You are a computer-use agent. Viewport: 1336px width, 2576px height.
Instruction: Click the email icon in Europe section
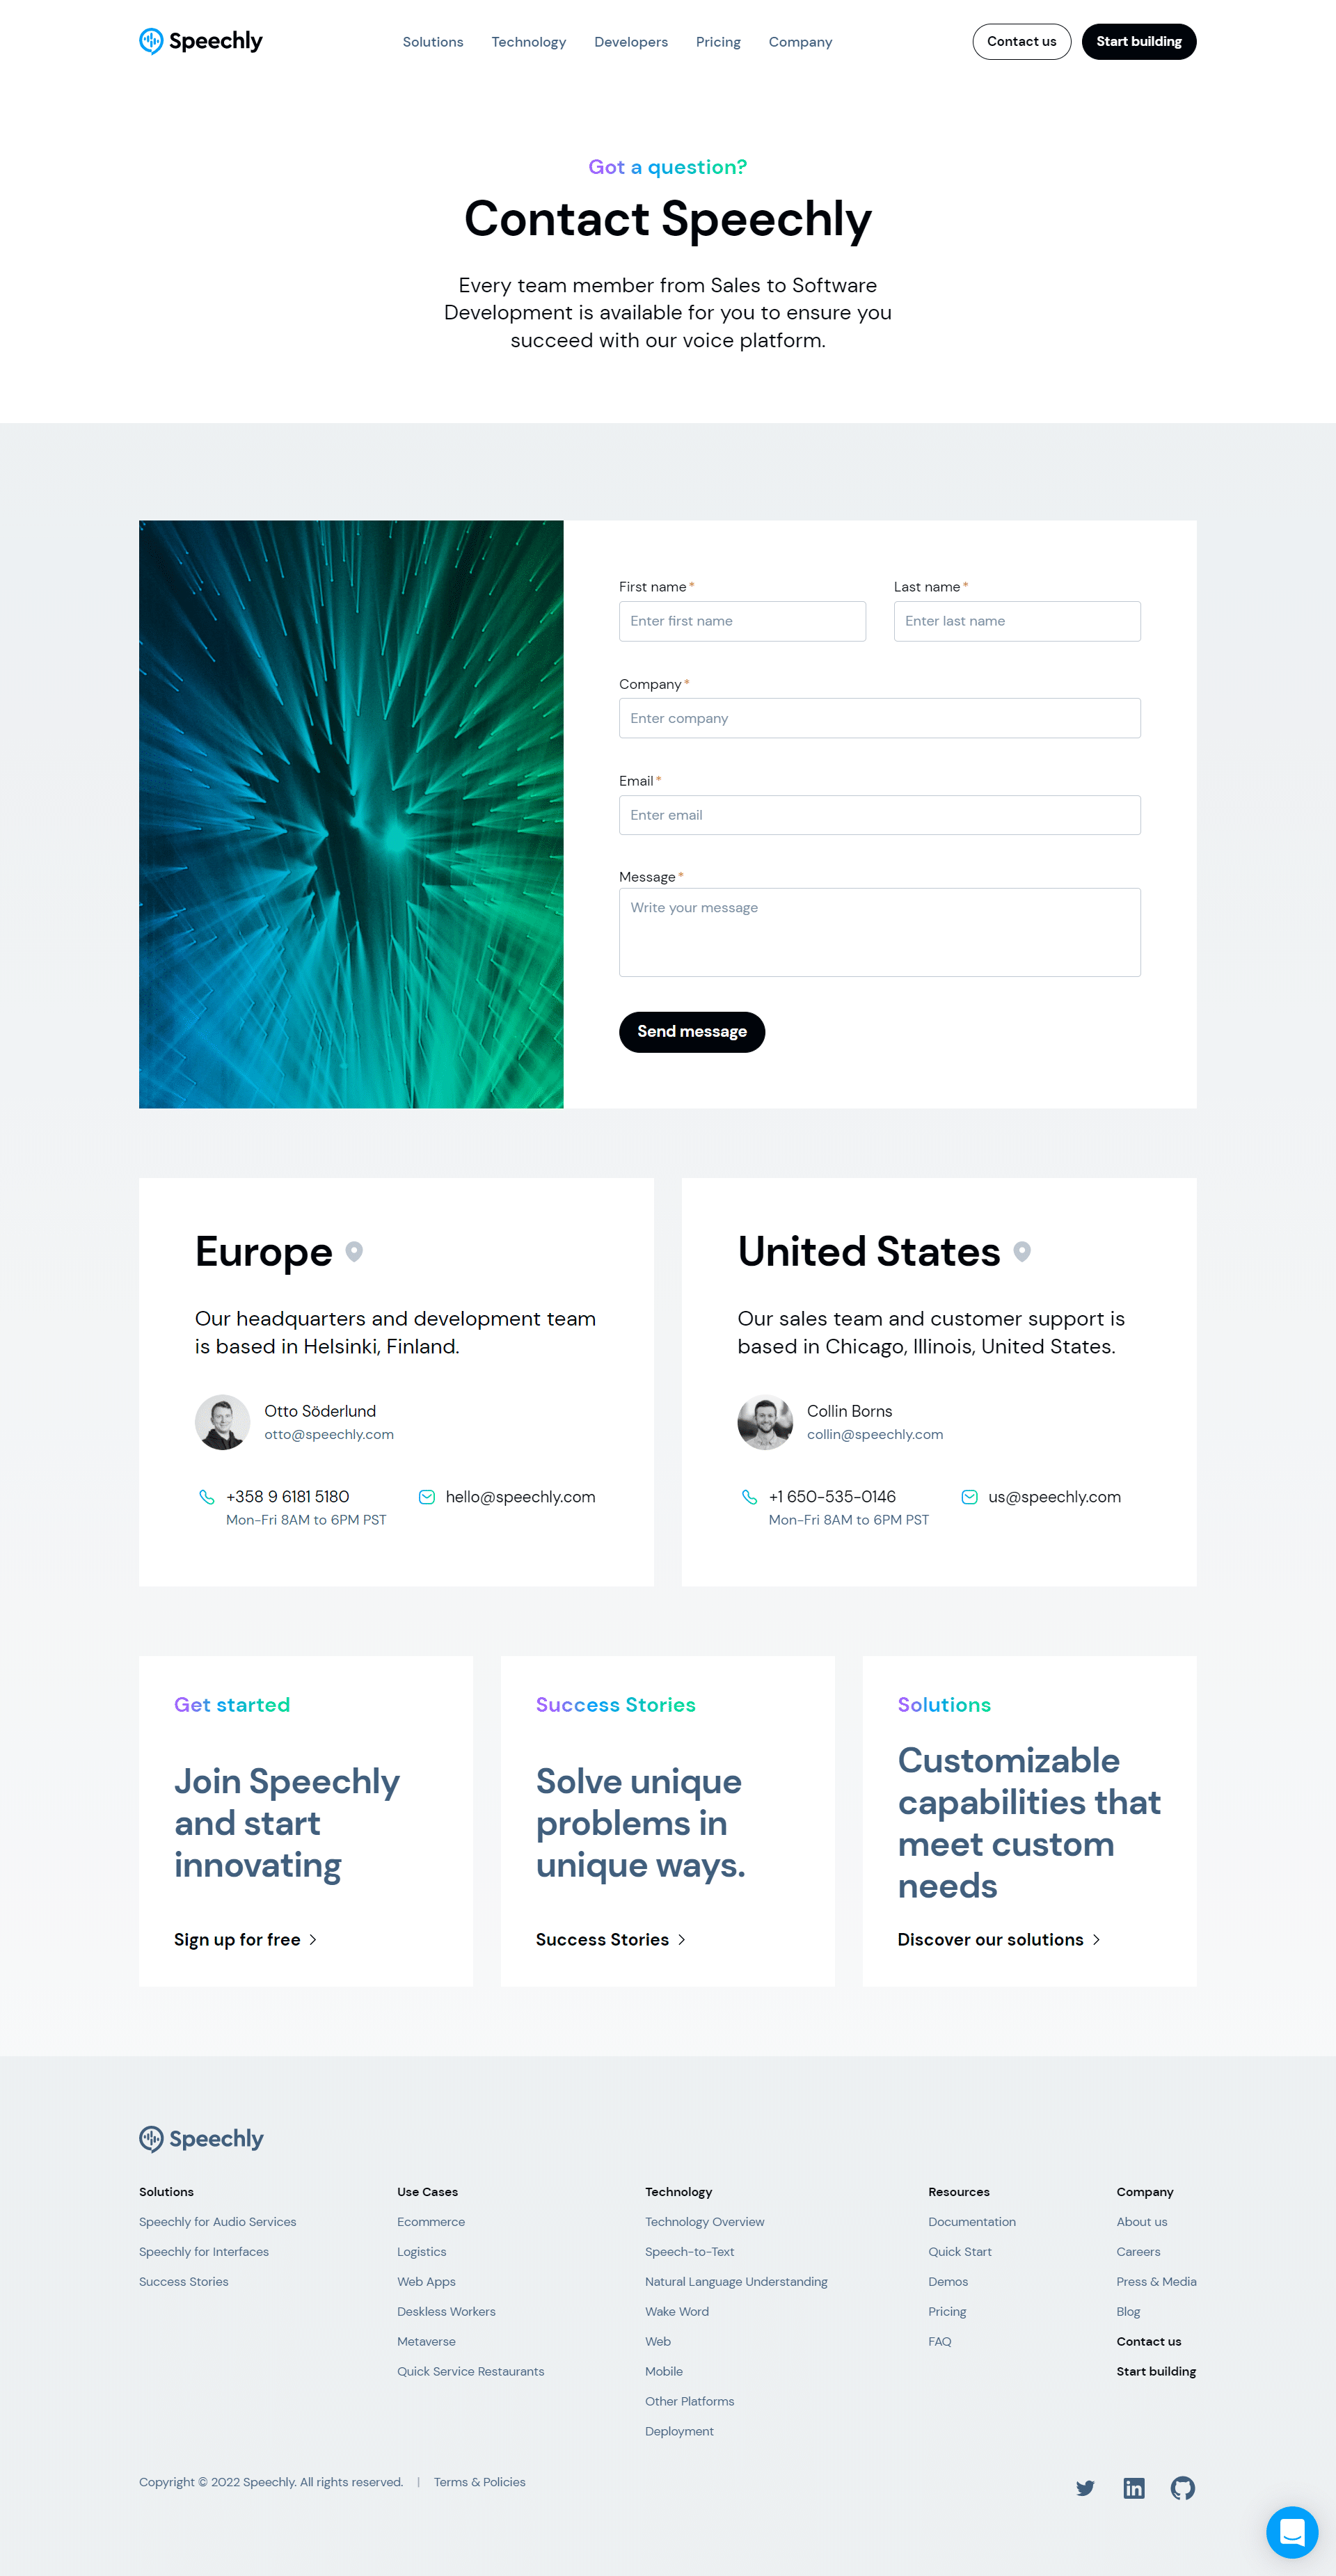click(x=422, y=1496)
